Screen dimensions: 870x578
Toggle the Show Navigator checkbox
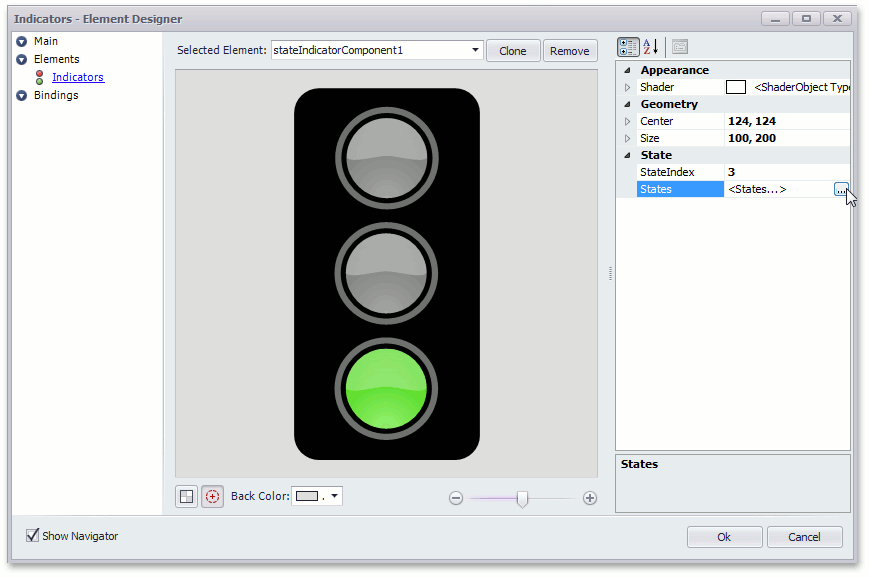[33, 536]
